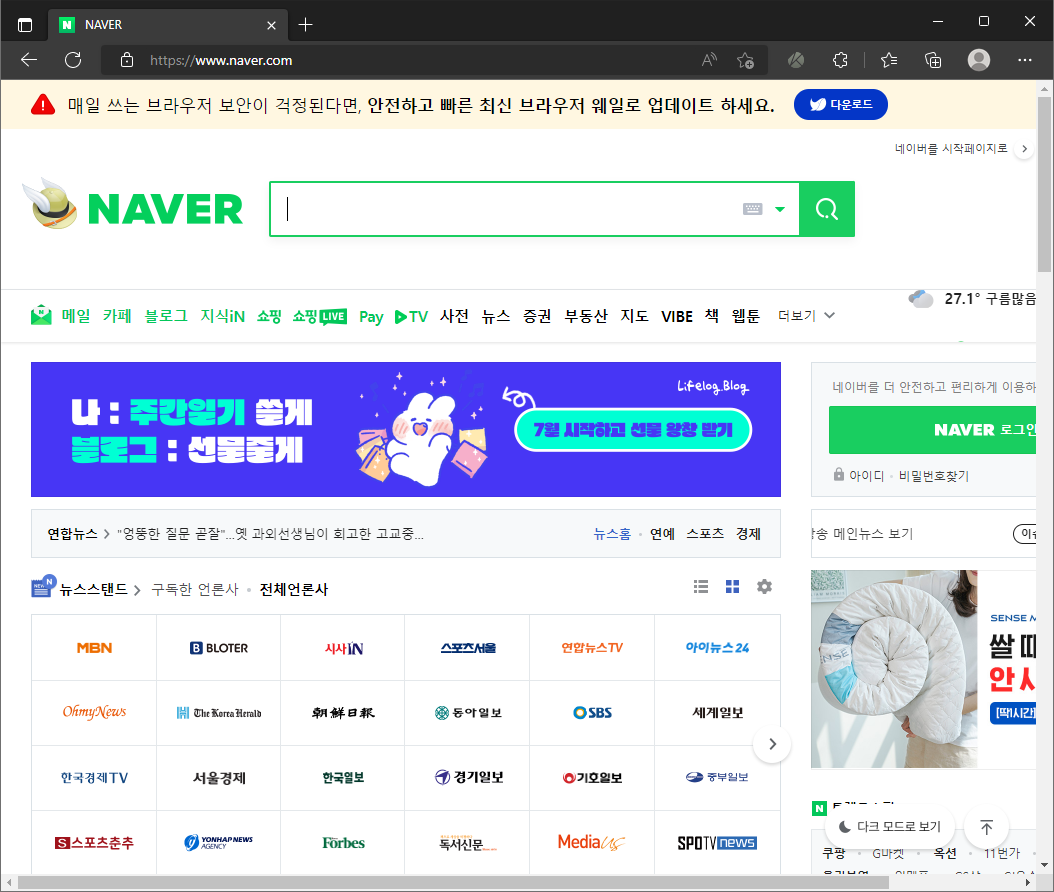Open the 쇼핑 menu item
The image size is (1054, 892).
pos(269,316)
